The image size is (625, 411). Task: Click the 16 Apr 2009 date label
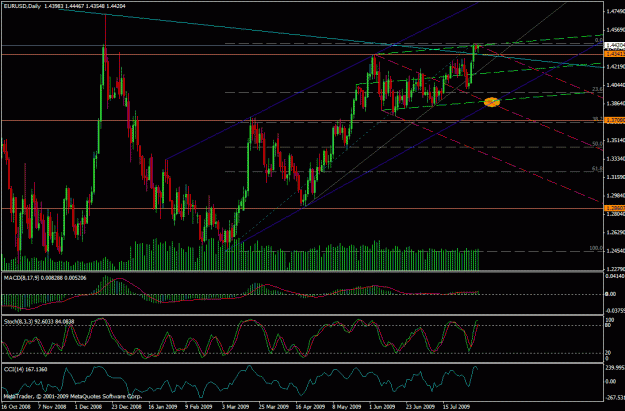click(310, 407)
